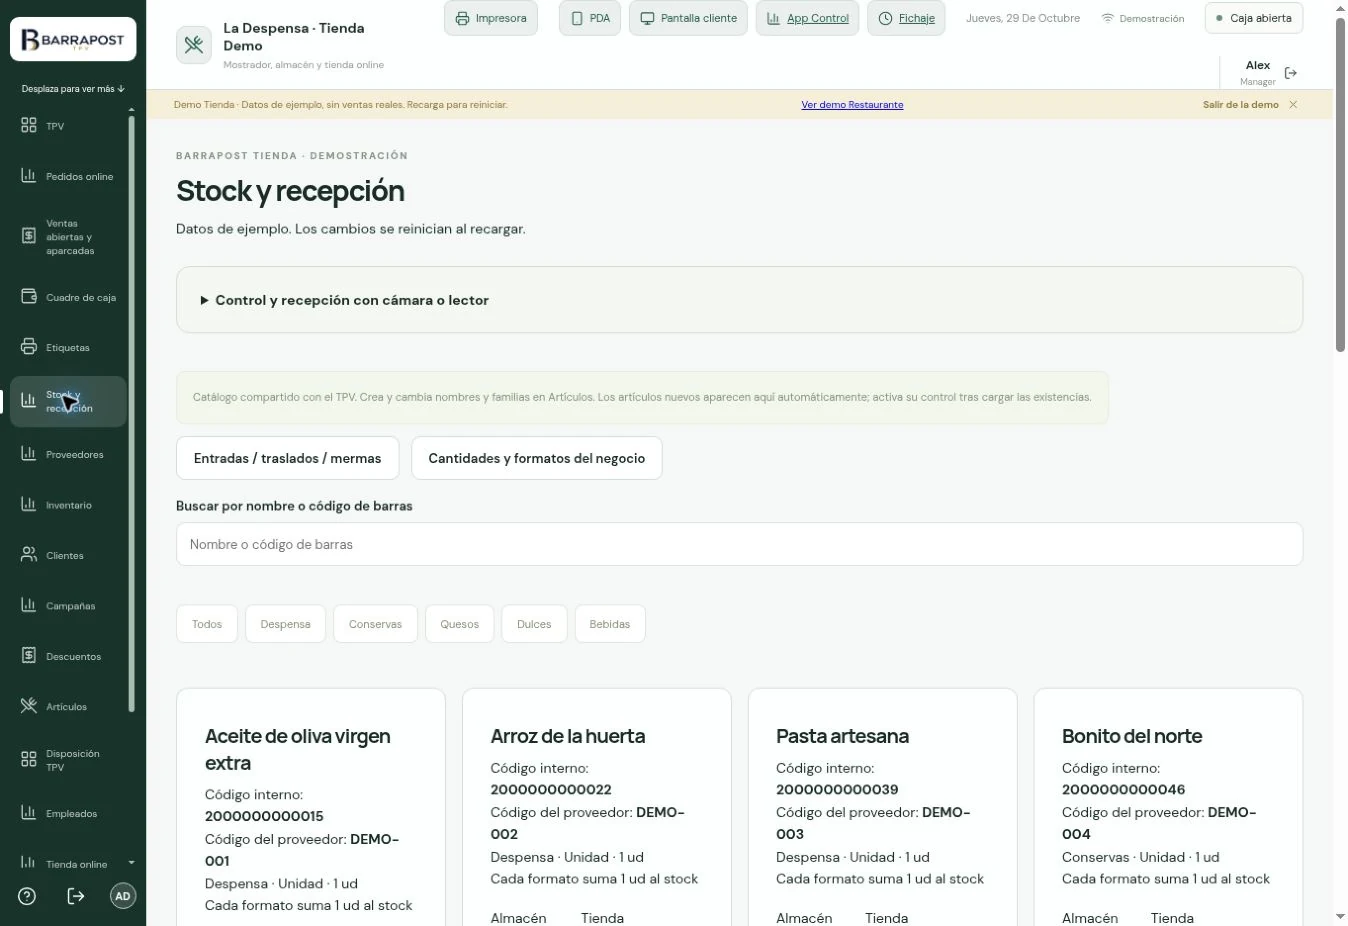
Task: Expand Control y recepción con cámara o lector
Action: (x=739, y=300)
